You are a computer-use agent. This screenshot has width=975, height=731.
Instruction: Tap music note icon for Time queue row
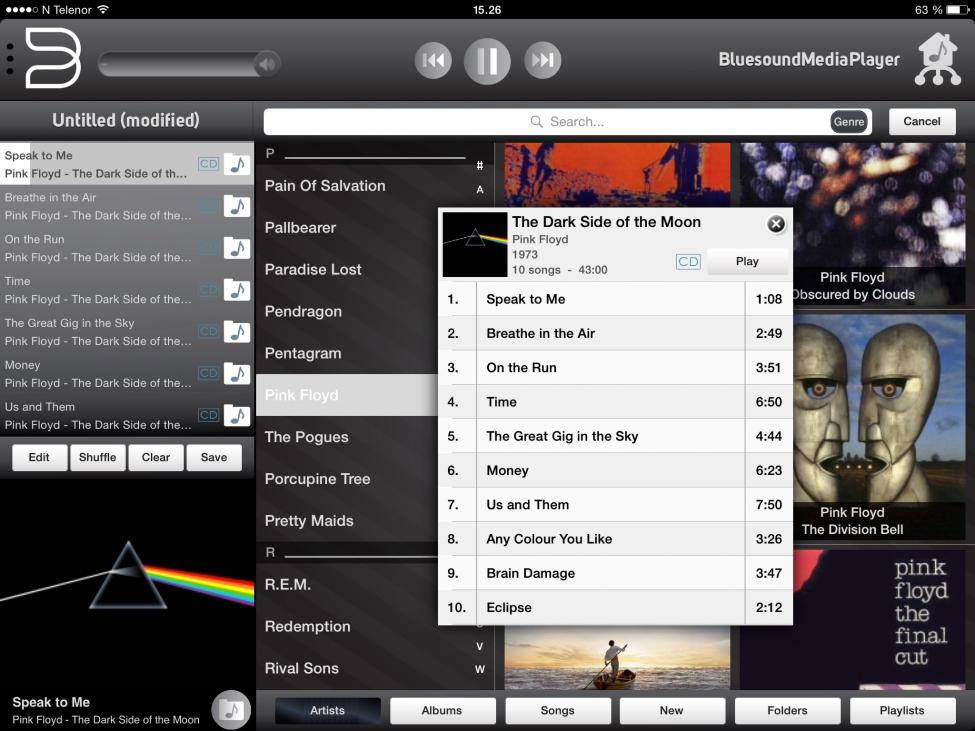[237, 290]
